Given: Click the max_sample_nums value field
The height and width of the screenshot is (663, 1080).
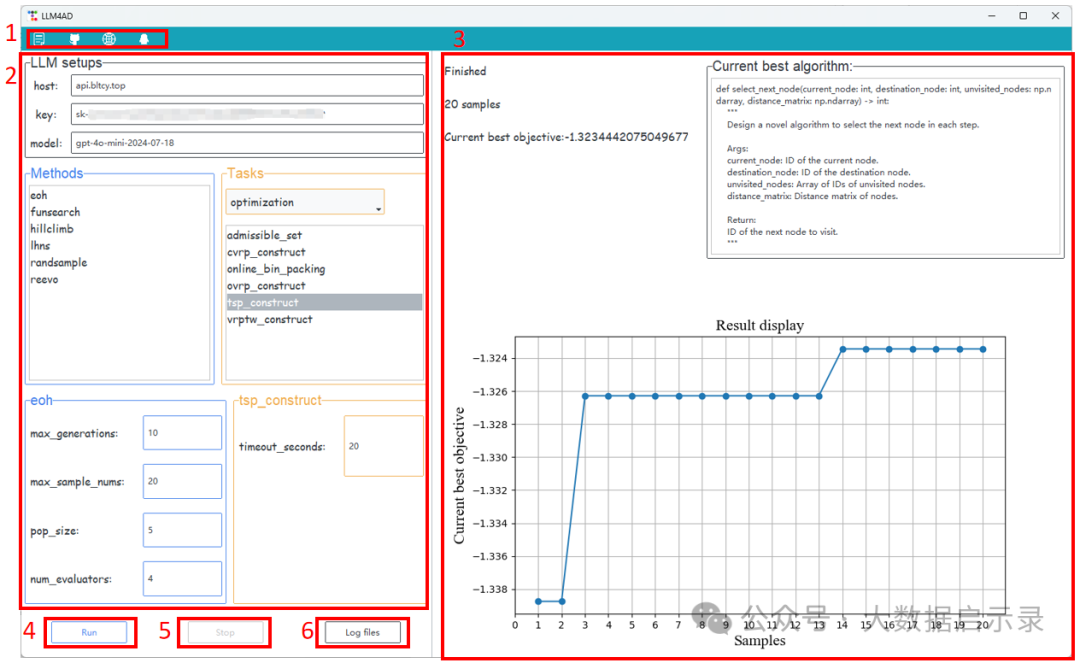Looking at the screenshot, I should point(183,481).
